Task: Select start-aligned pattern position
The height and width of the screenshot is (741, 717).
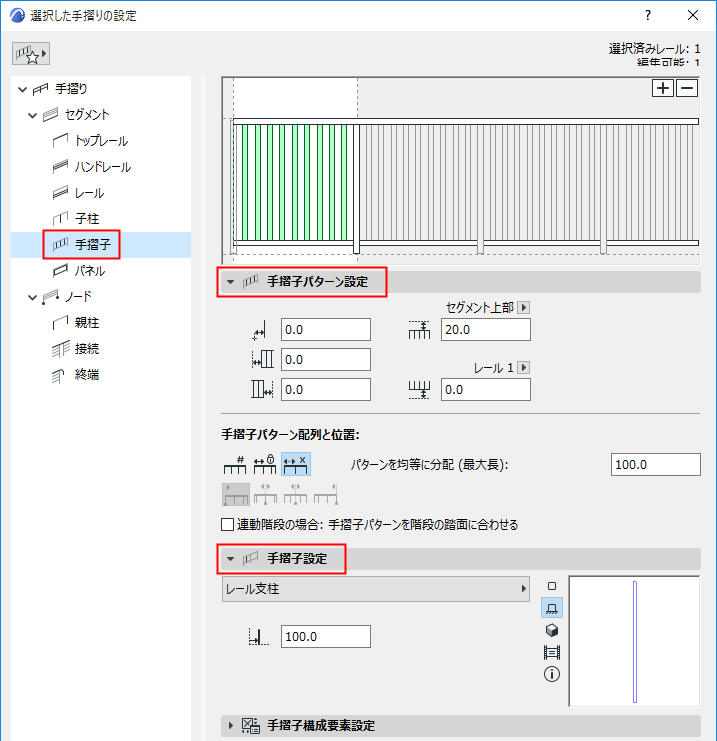Action: (x=236, y=494)
